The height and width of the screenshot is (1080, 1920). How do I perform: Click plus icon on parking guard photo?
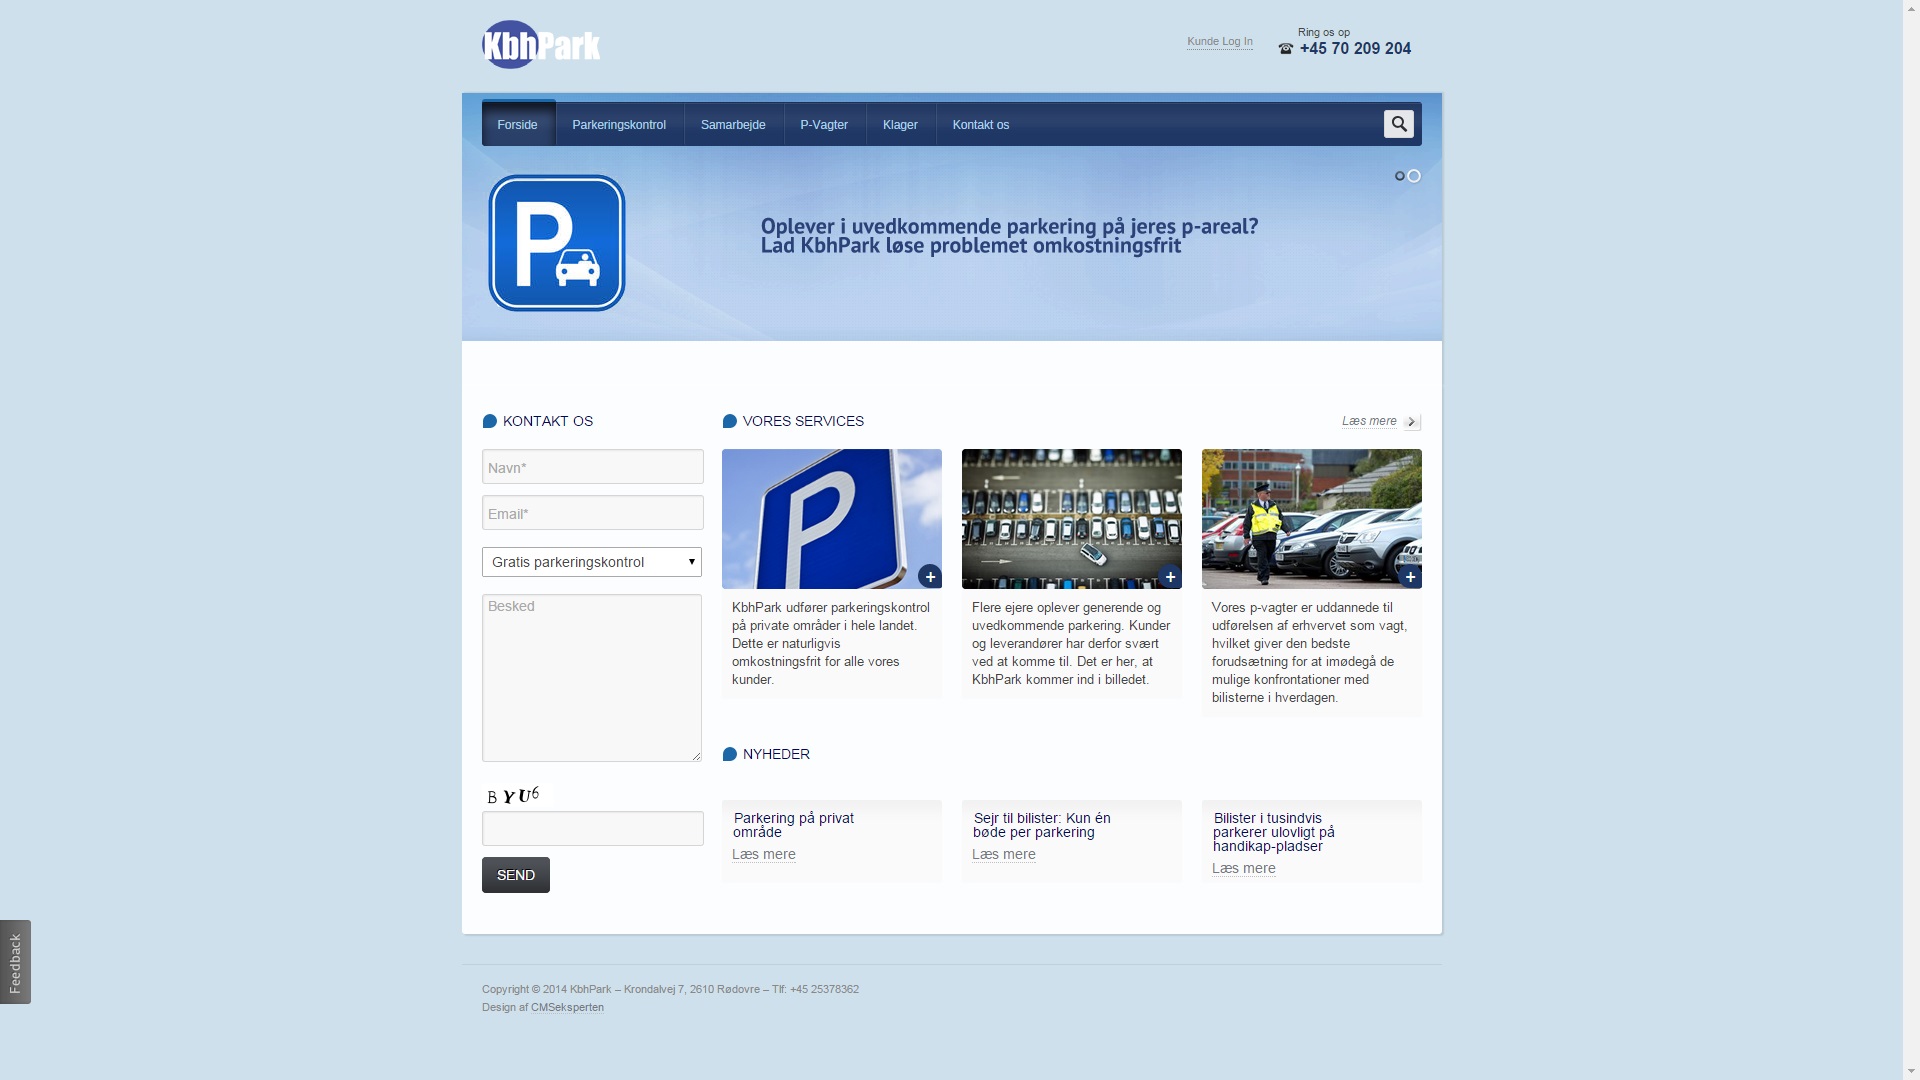pos(1410,577)
